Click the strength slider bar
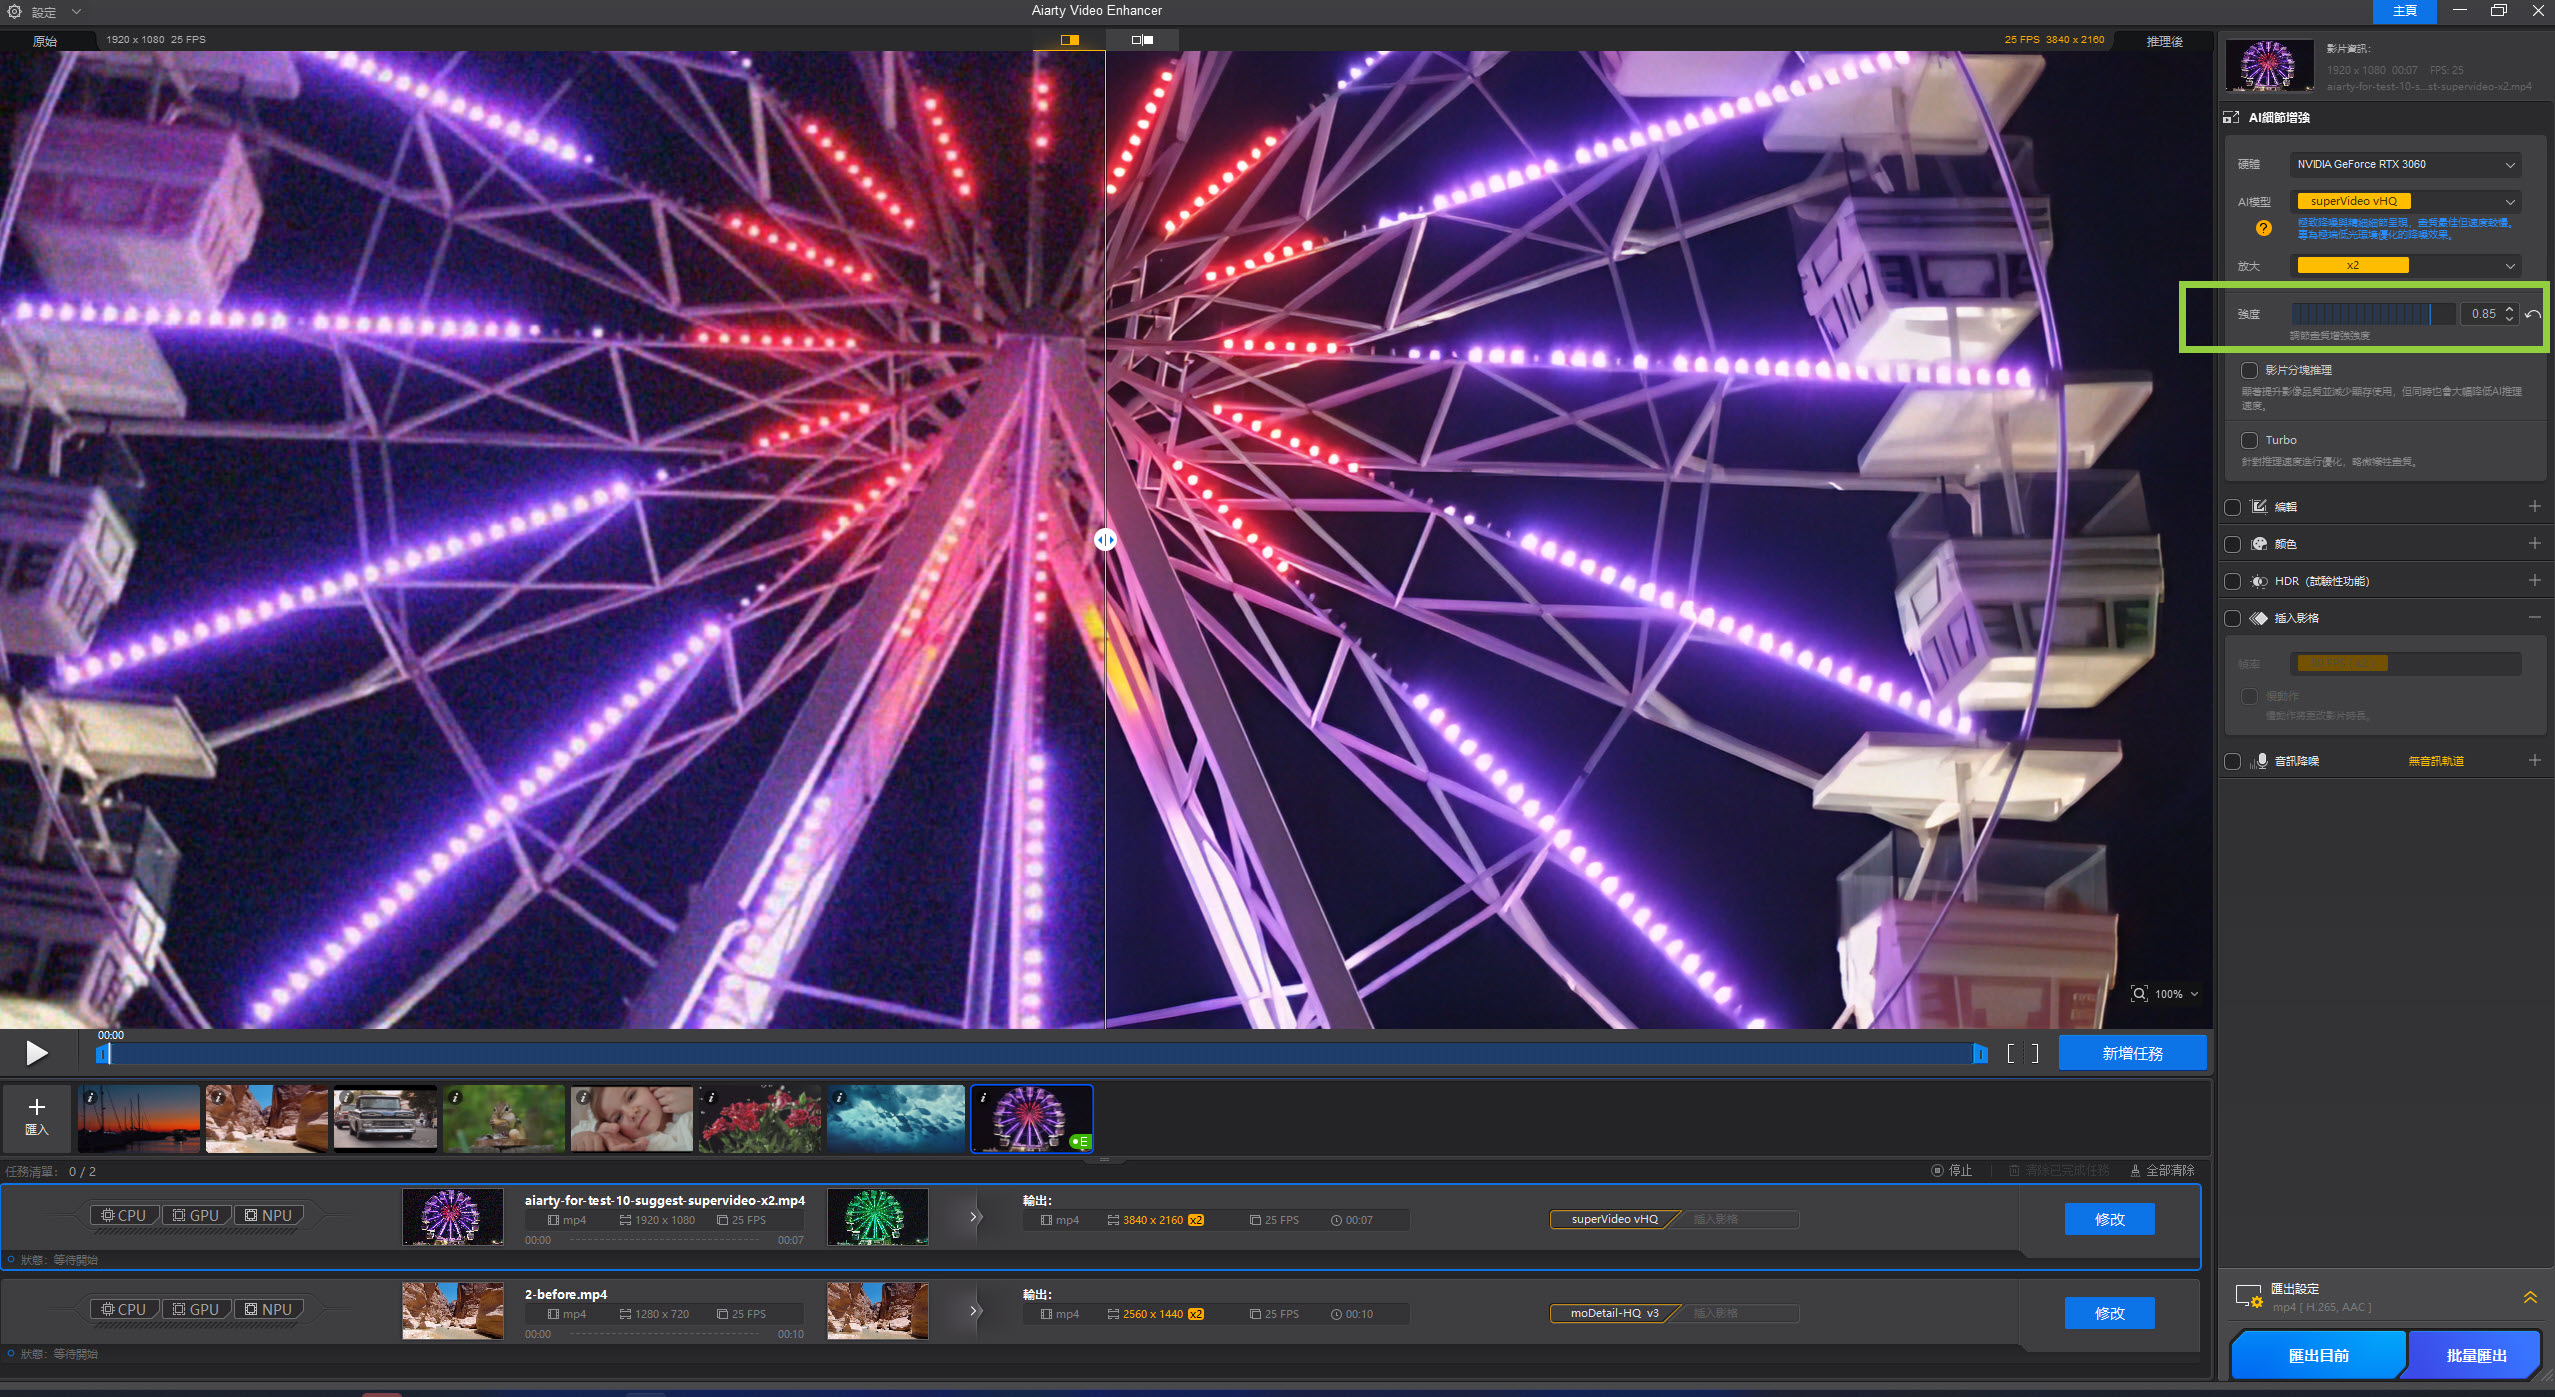This screenshot has width=2555, height=1397. tap(2370, 315)
